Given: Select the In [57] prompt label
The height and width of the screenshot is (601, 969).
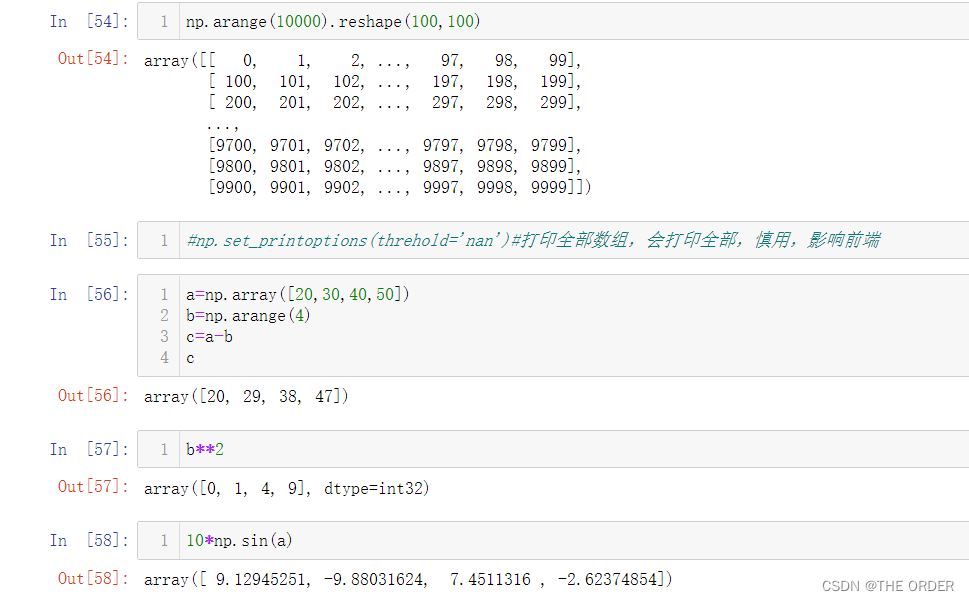Looking at the screenshot, I should pyautogui.click(x=90, y=450).
